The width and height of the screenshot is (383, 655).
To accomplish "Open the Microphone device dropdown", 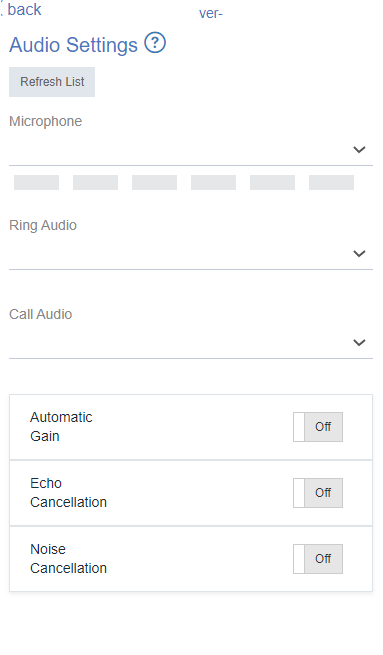I will pyautogui.click(x=191, y=150).
